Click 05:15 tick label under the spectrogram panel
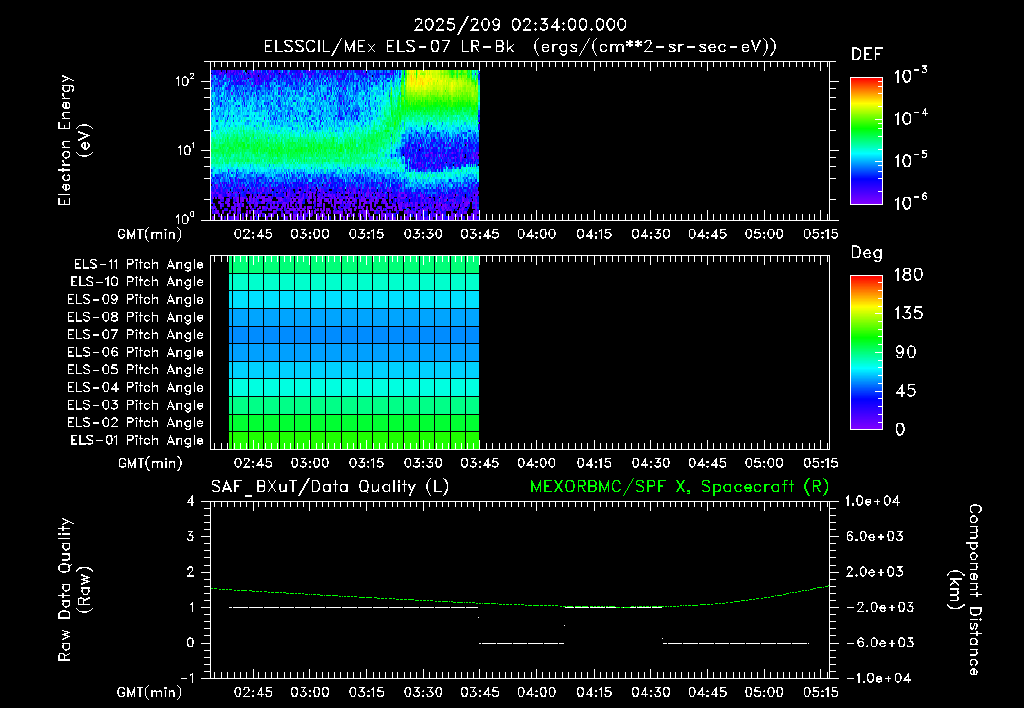Image resolution: width=1024 pixels, height=708 pixels. (820, 234)
